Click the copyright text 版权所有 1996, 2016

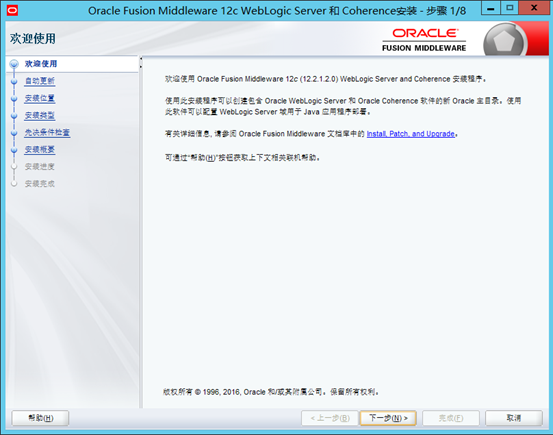[x=271, y=392]
